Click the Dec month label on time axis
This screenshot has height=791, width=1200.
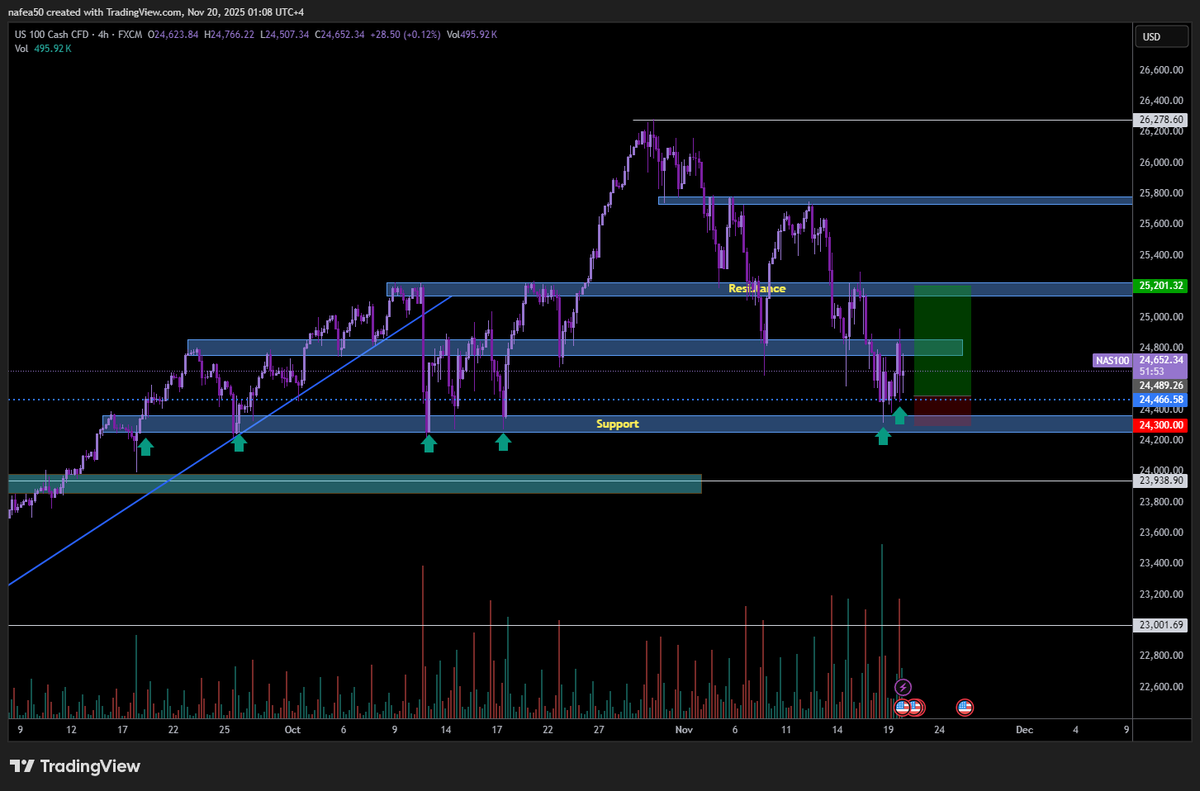(x=1024, y=730)
